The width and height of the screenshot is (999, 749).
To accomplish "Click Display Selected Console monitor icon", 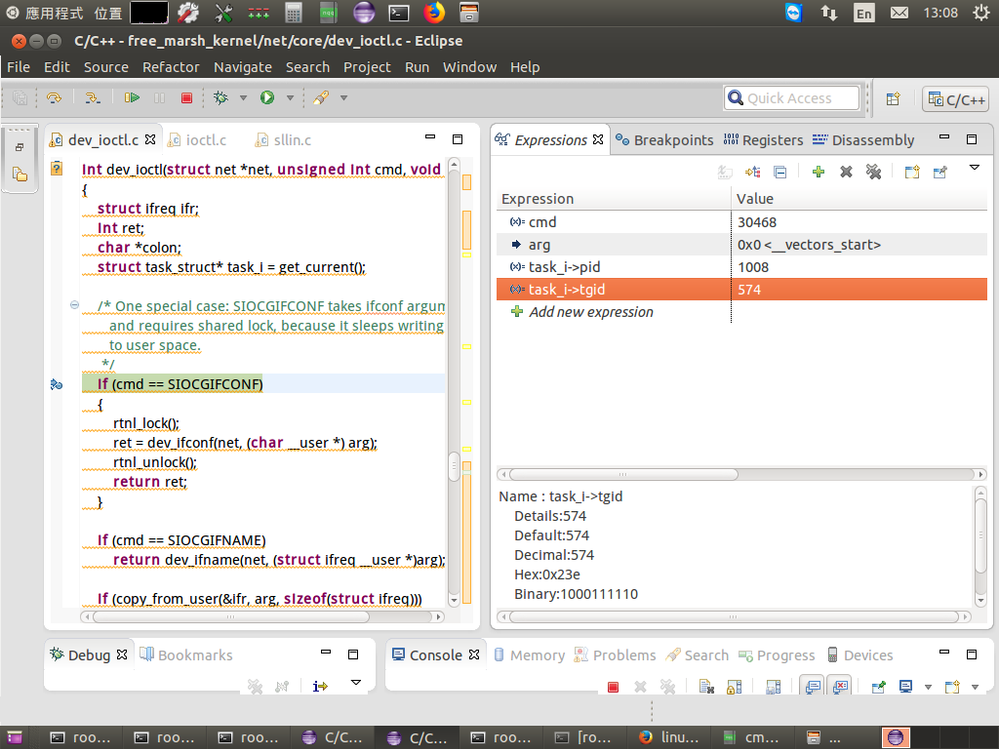I will coord(905,687).
